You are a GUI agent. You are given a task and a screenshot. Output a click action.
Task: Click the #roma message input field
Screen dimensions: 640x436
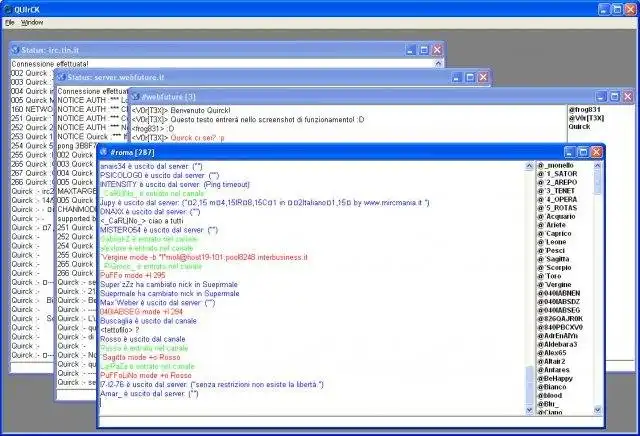coord(350,422)
